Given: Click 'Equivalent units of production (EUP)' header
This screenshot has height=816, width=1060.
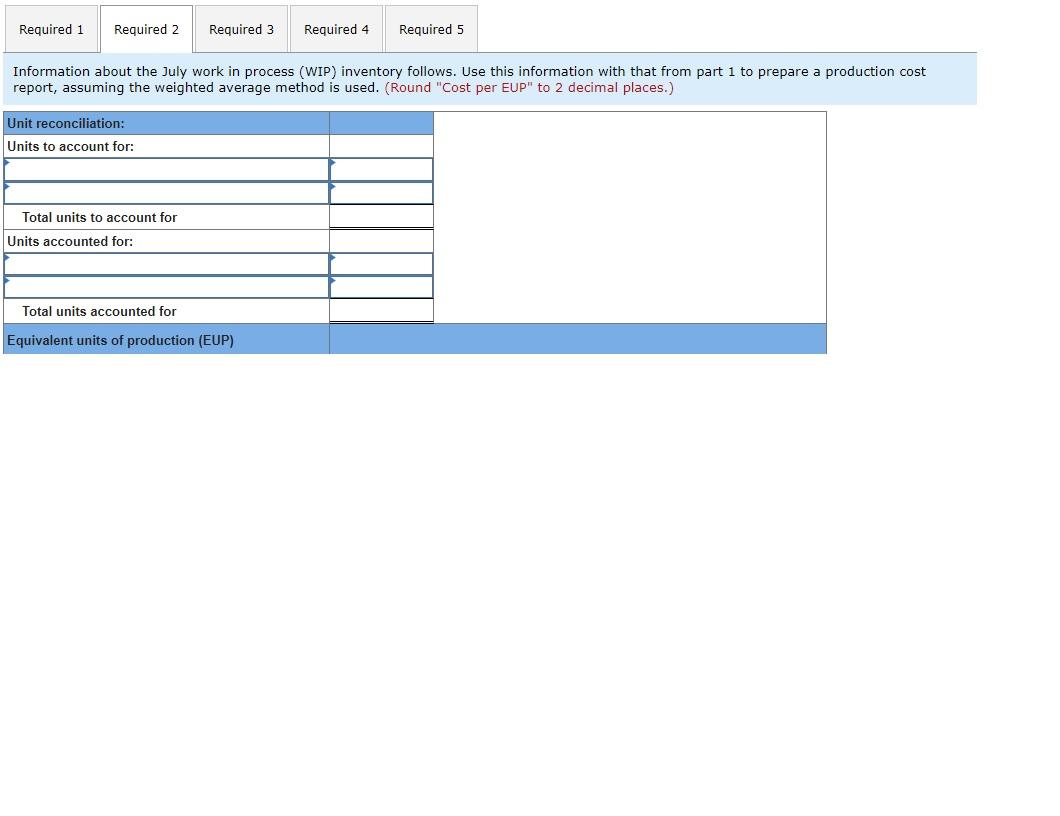Looking at the screenshot, I should pos(120,340).
